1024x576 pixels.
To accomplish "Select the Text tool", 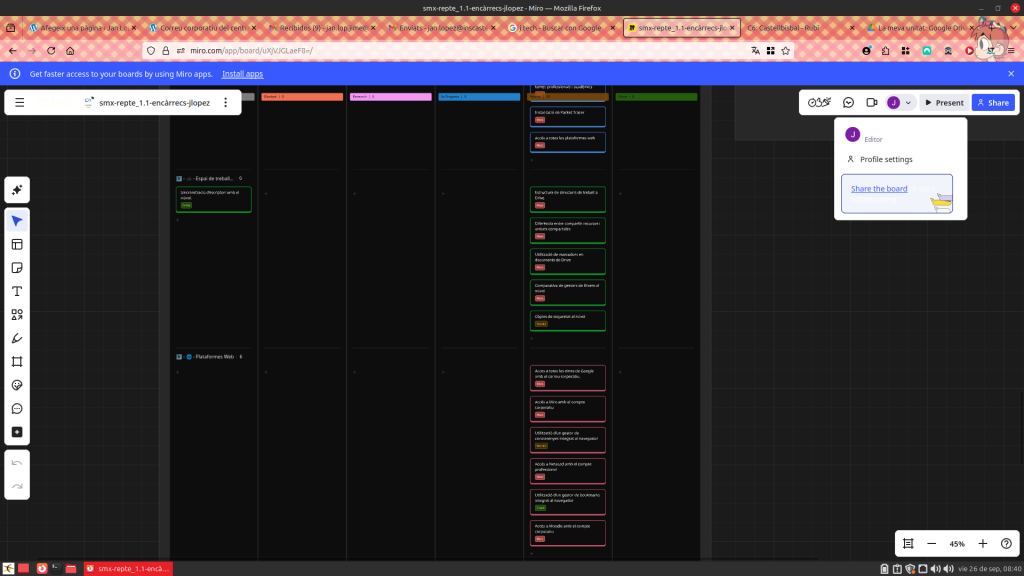I will tap(17, 291).
